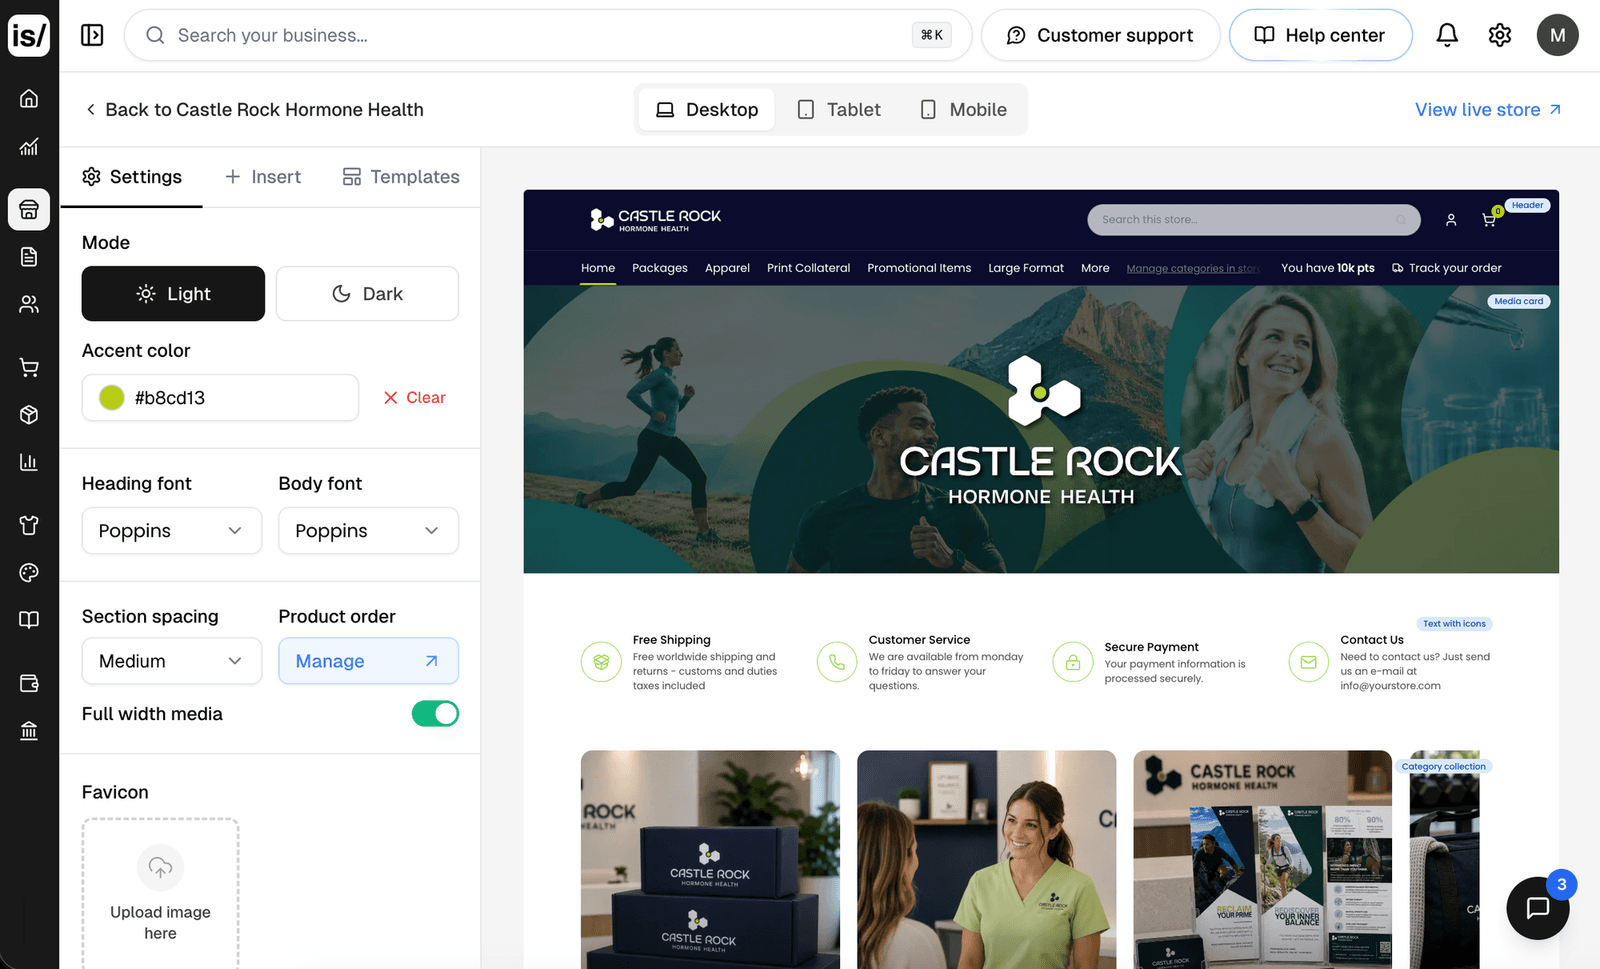The width and height of the screenshot is (1600, 969).
Task: Click the upload cloud icon under Favicon
Action: point(160,867)
